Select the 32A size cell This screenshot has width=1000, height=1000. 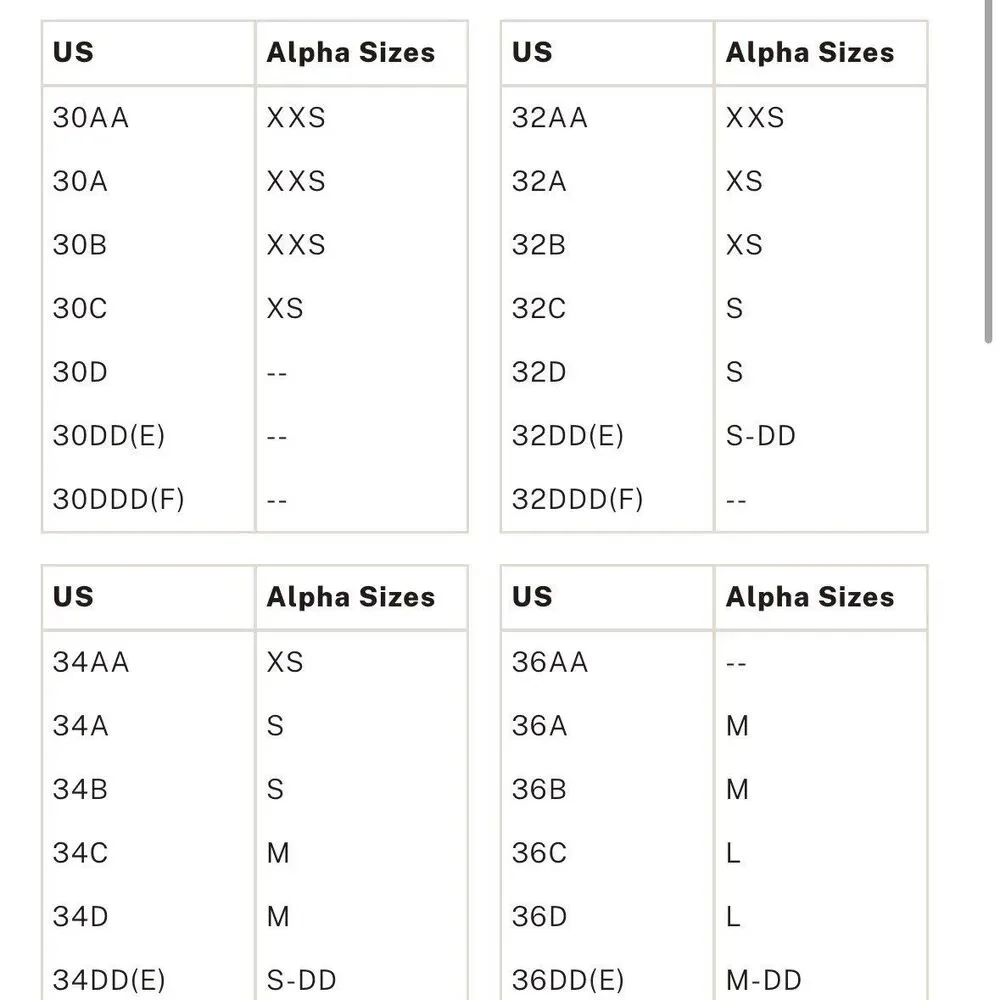pos(539,182)
